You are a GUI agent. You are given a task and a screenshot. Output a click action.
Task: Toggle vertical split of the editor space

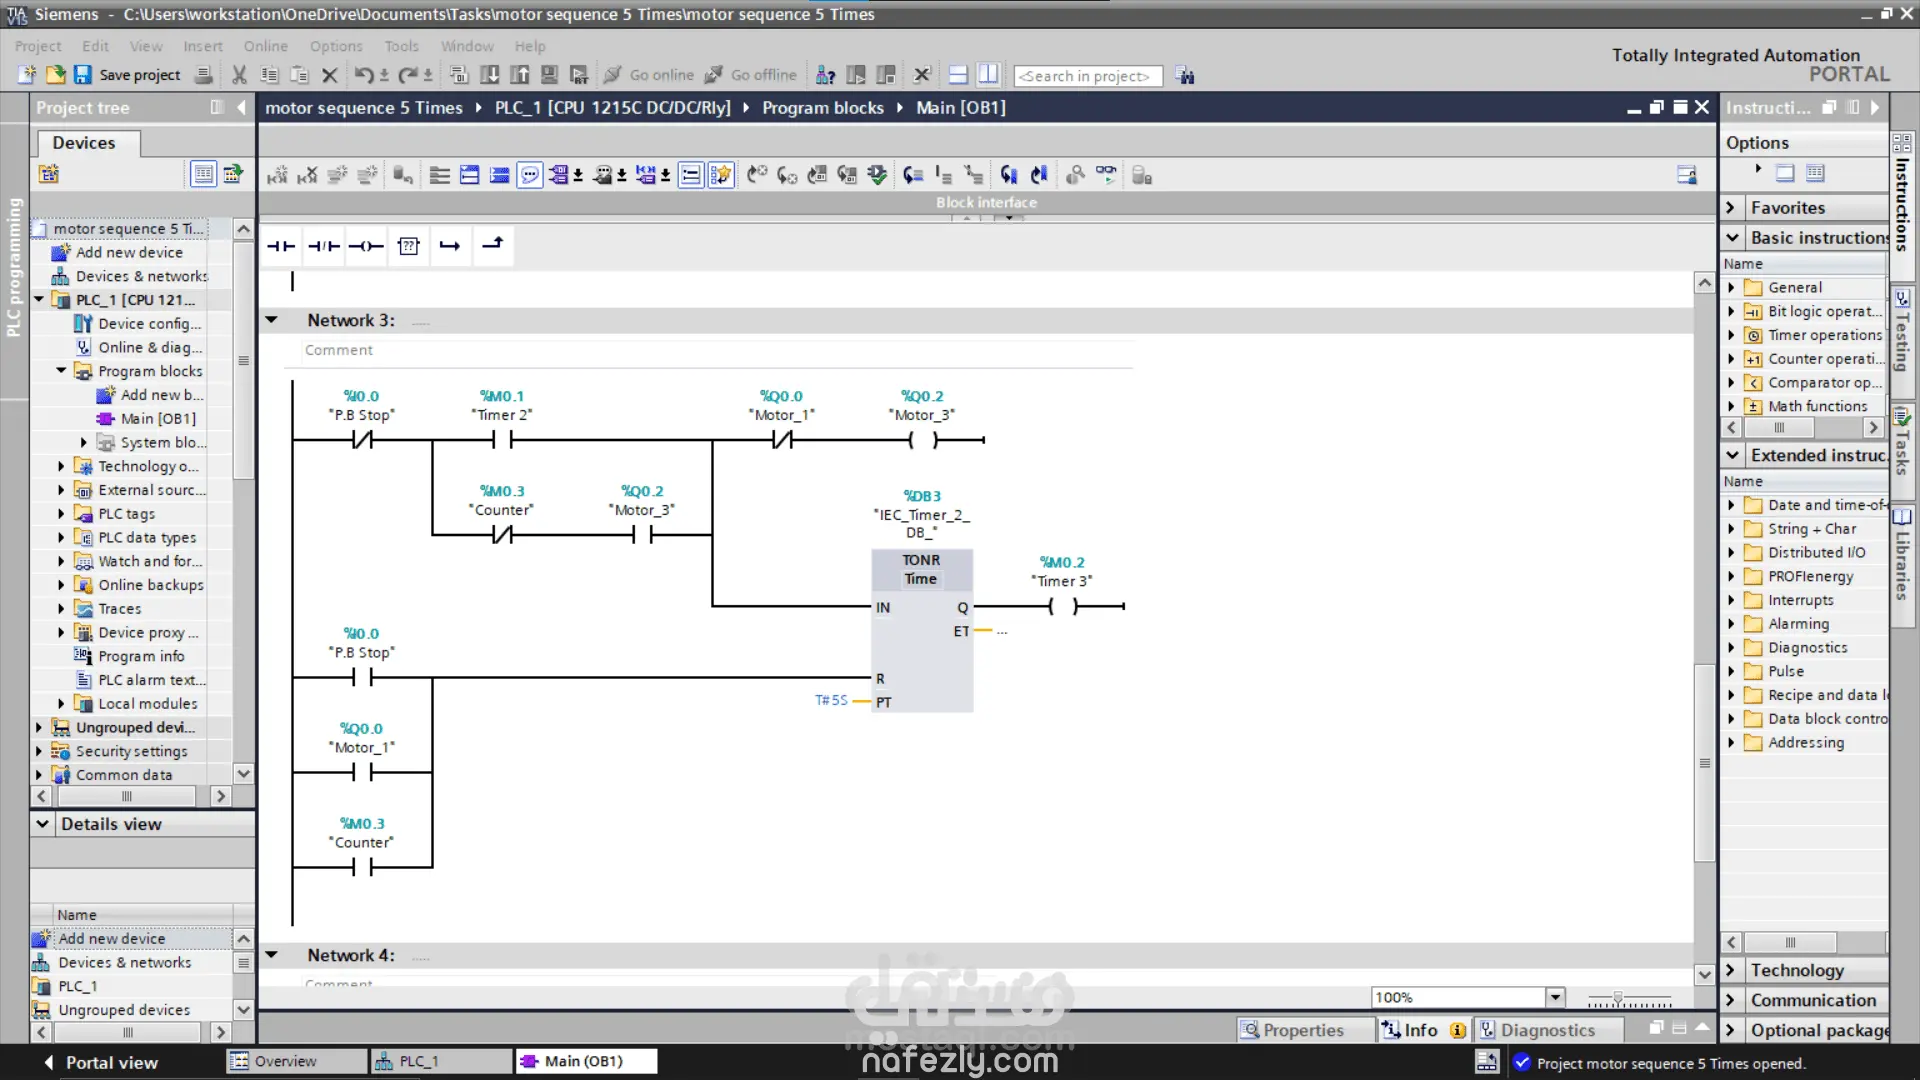[988, 75]
